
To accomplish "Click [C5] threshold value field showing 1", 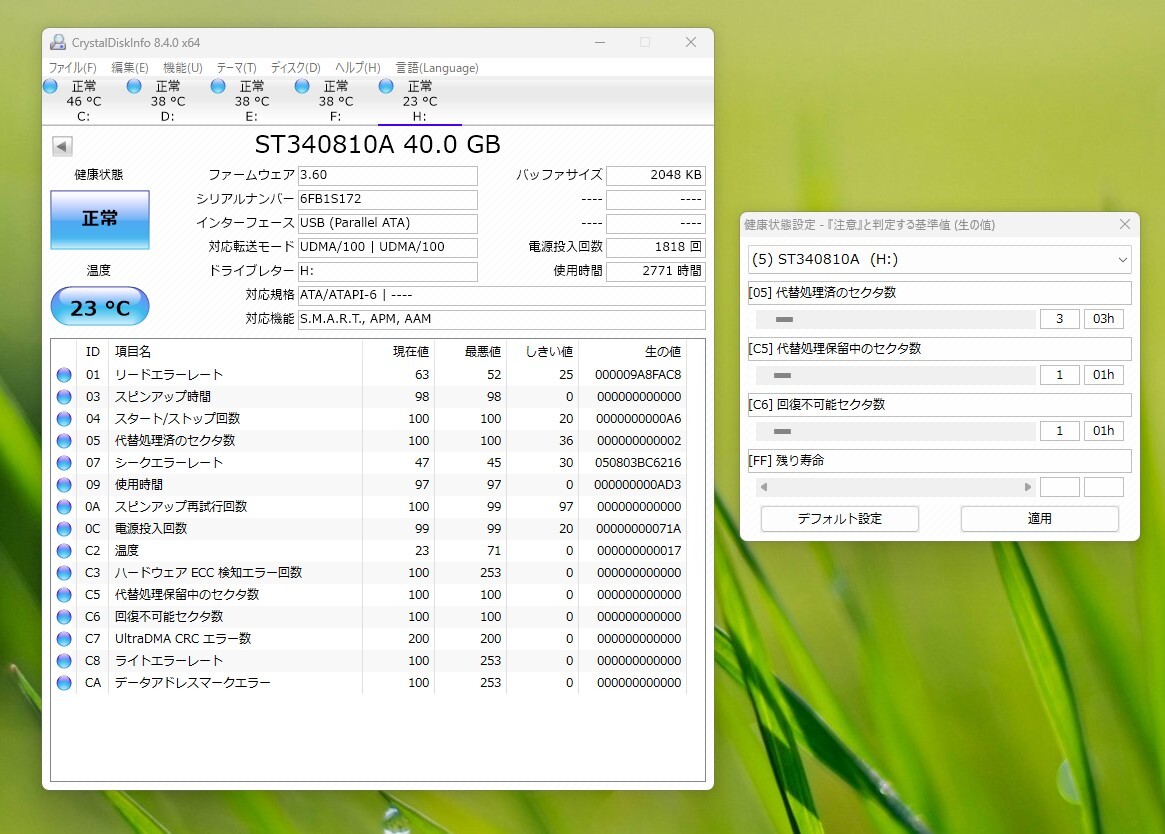I will 1059,375.
